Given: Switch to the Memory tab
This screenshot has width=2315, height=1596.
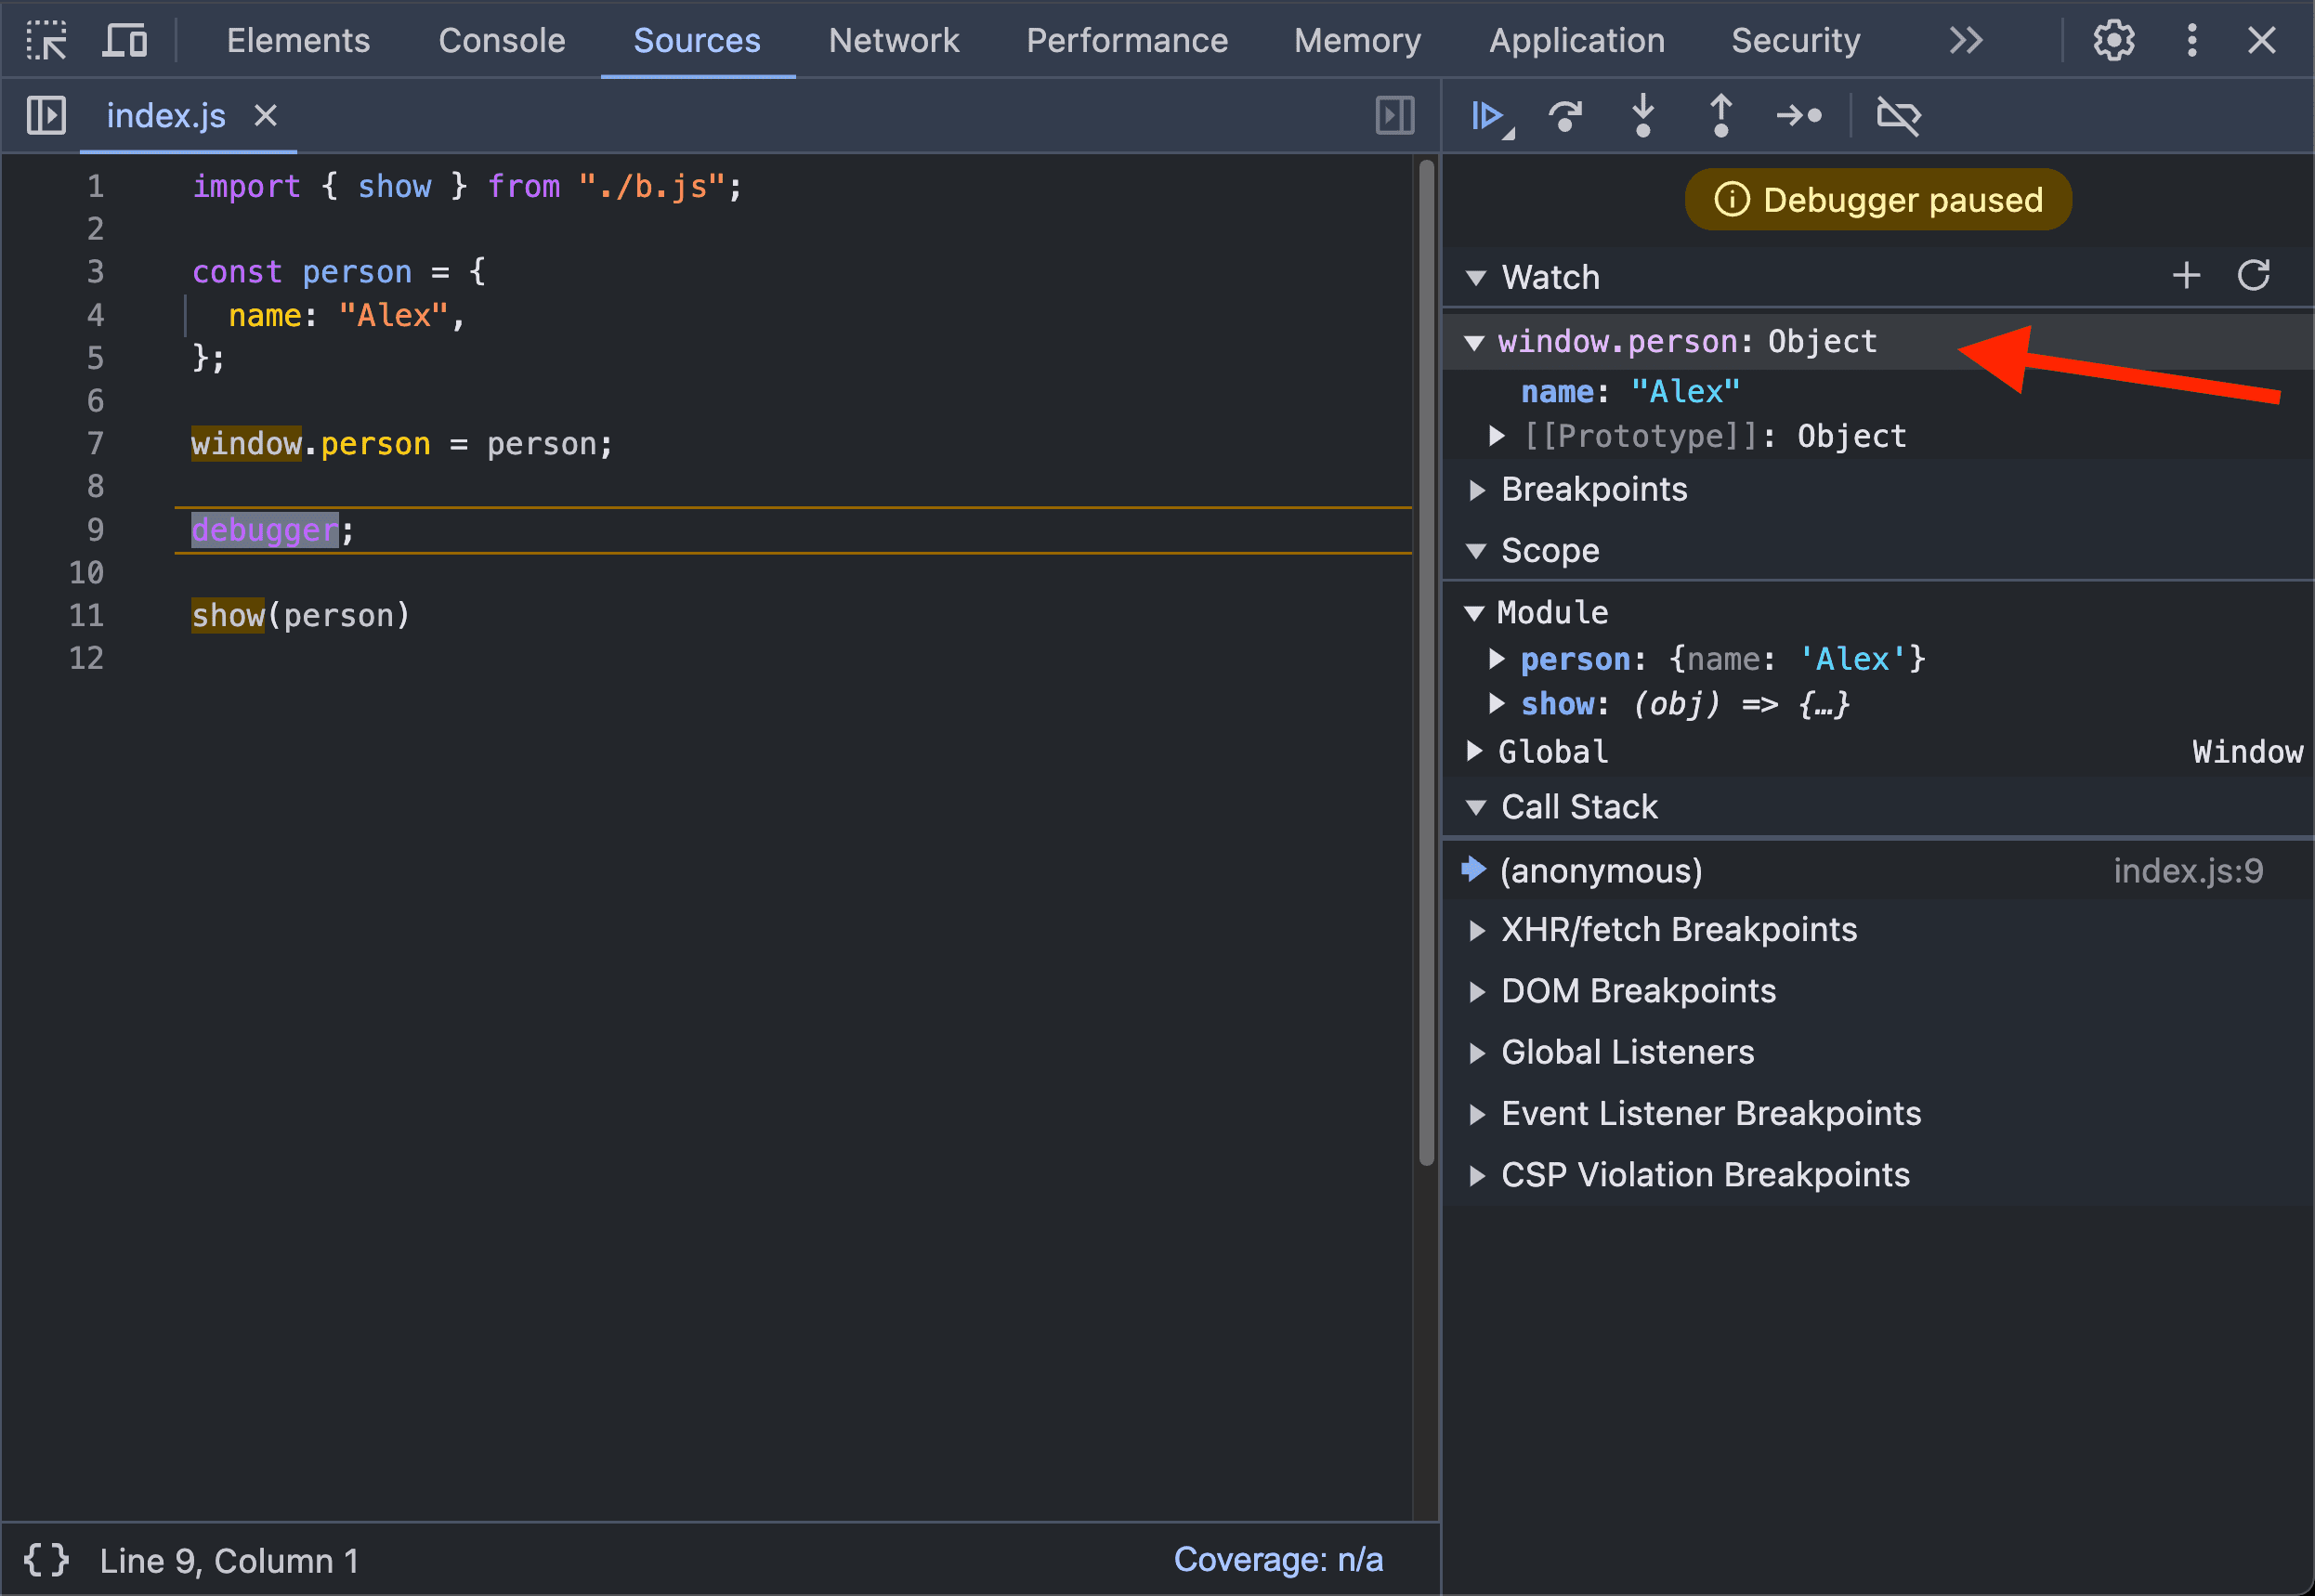Looking at the screenshot, I should pos(1357,41).
